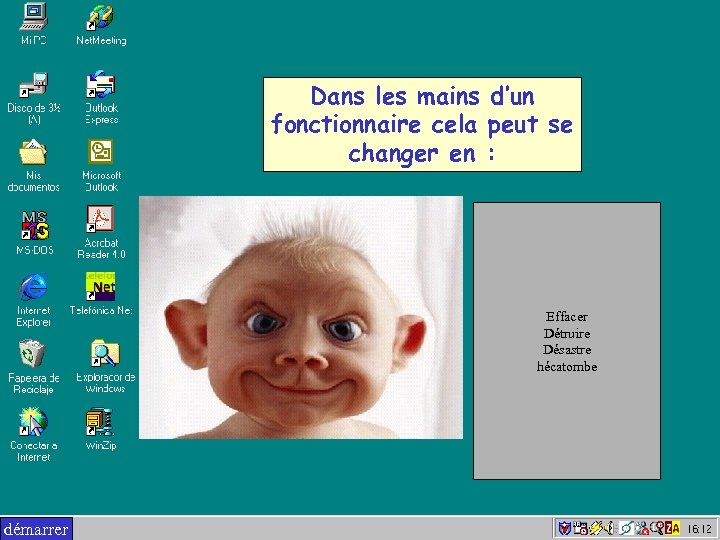Click the teal swirl tray icon

[626, 529]
